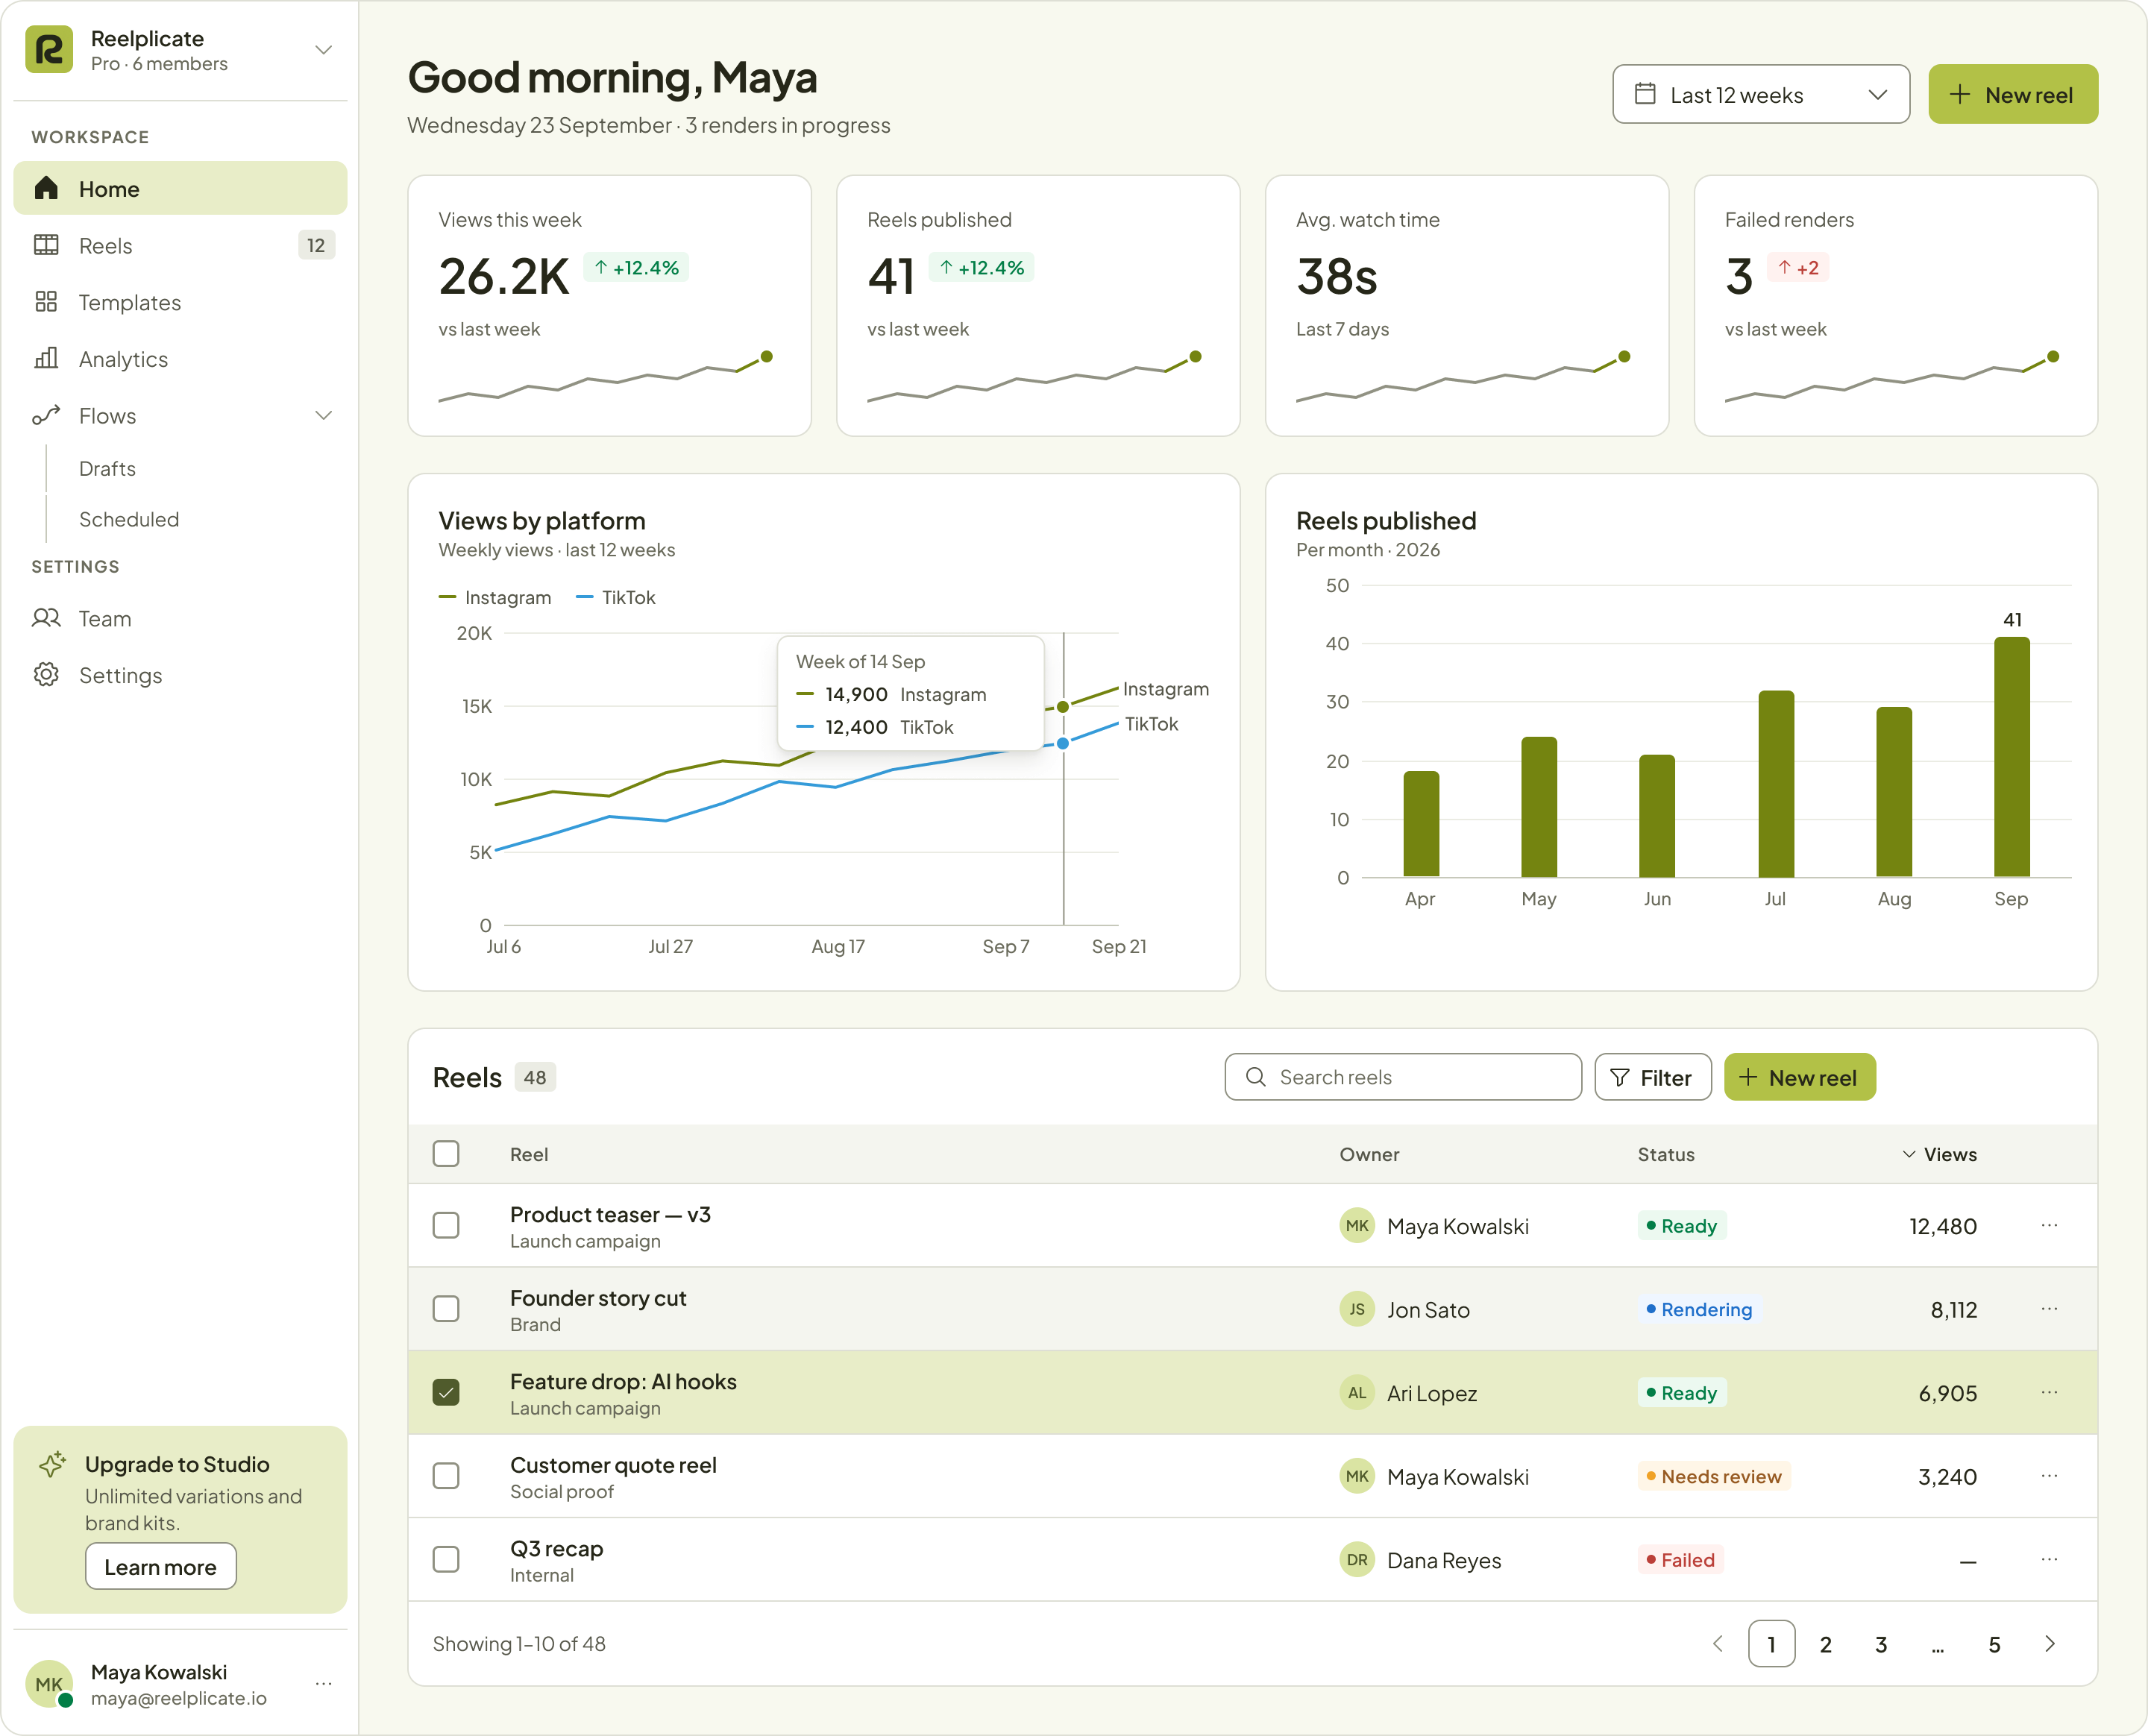Click the Jon Sato avatar JS
2148x1736 pixels.
[x=1357, y=1309]
